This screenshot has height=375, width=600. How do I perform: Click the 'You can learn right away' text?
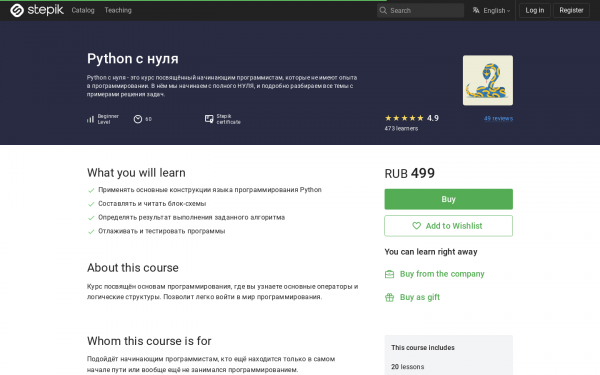(x=431, y=252)
